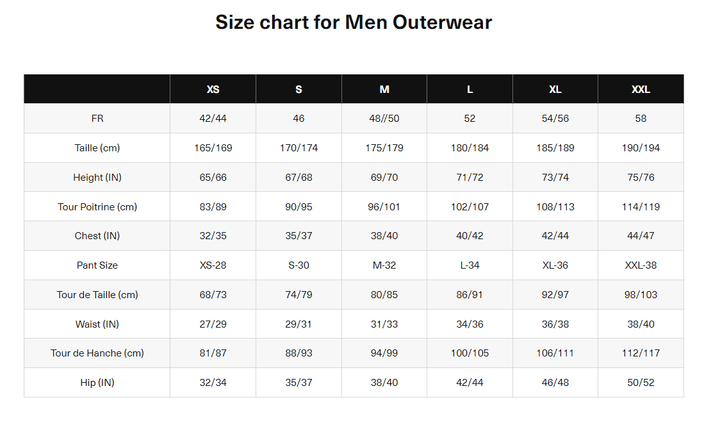Select the XXL-38 pant size cell

(x=641, y=265)
